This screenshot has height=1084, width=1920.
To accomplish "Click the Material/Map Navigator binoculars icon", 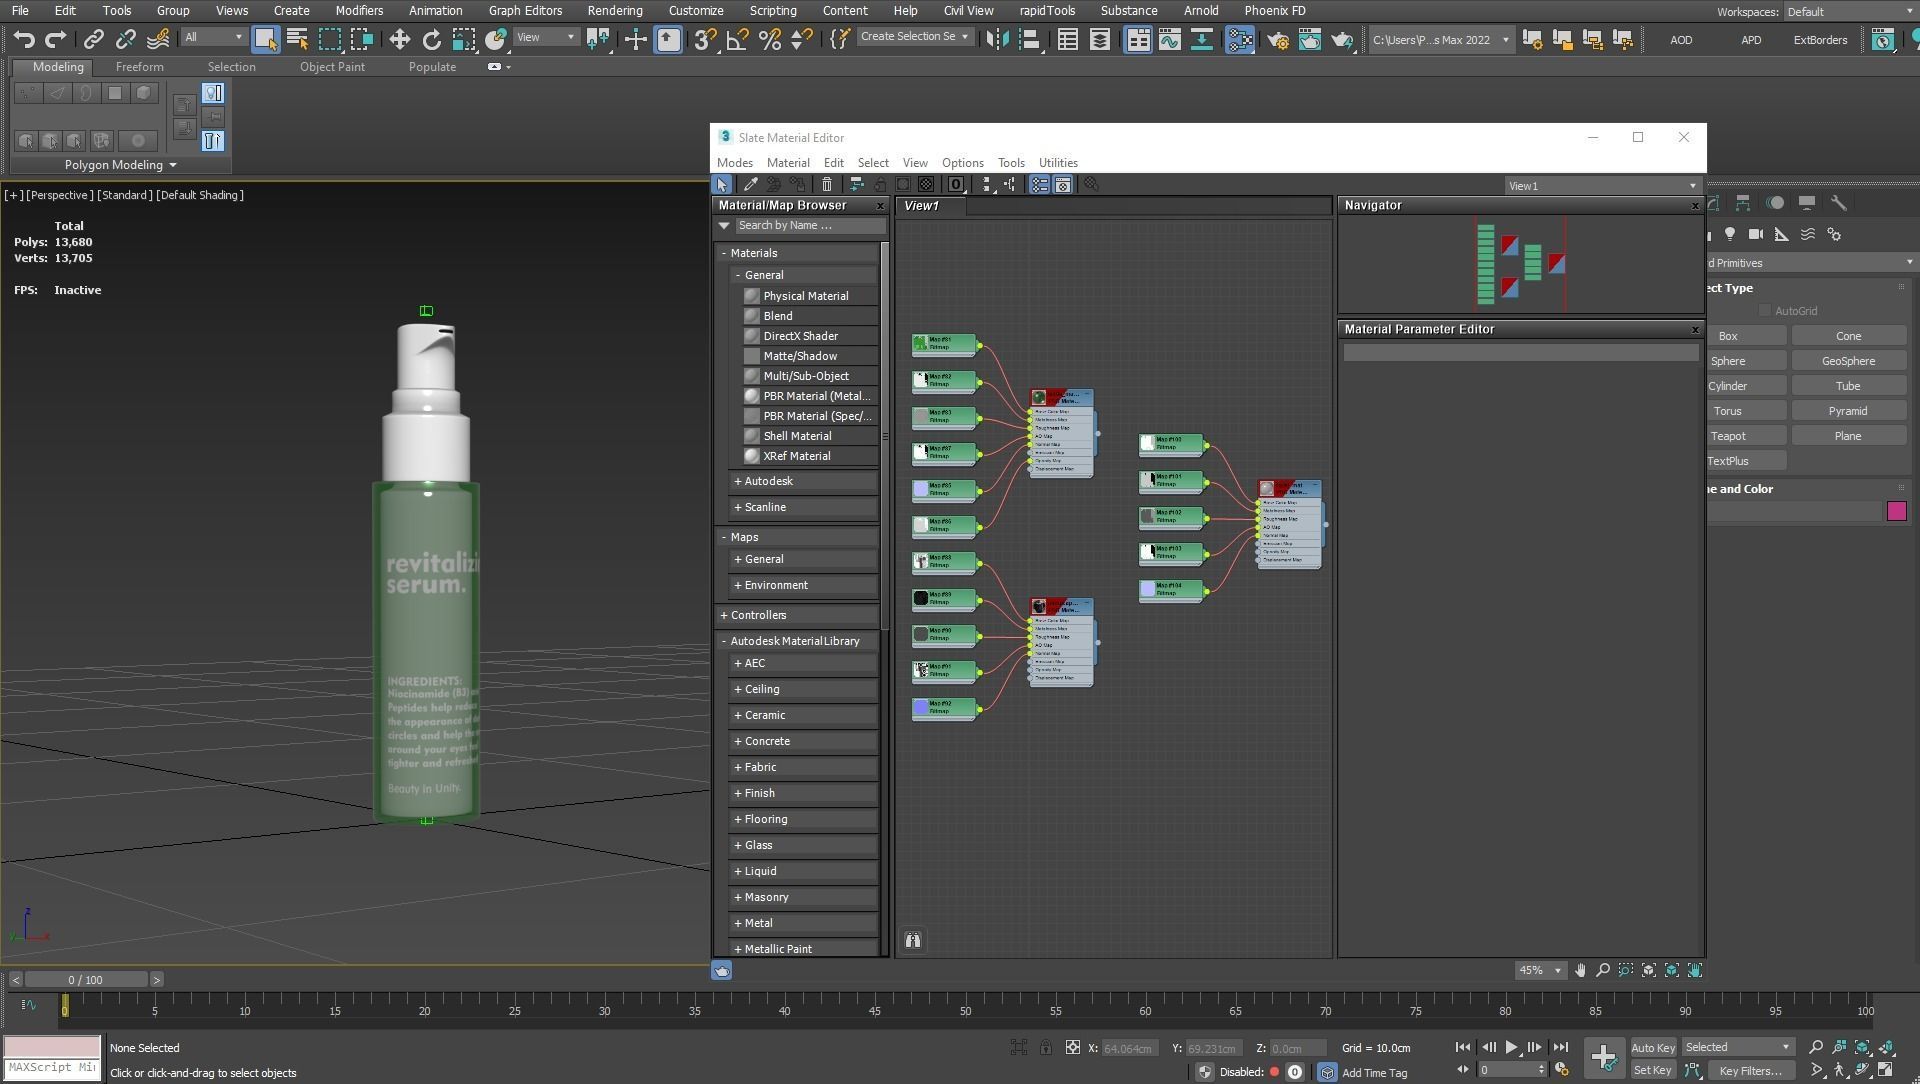I will (x=913, y=940).
